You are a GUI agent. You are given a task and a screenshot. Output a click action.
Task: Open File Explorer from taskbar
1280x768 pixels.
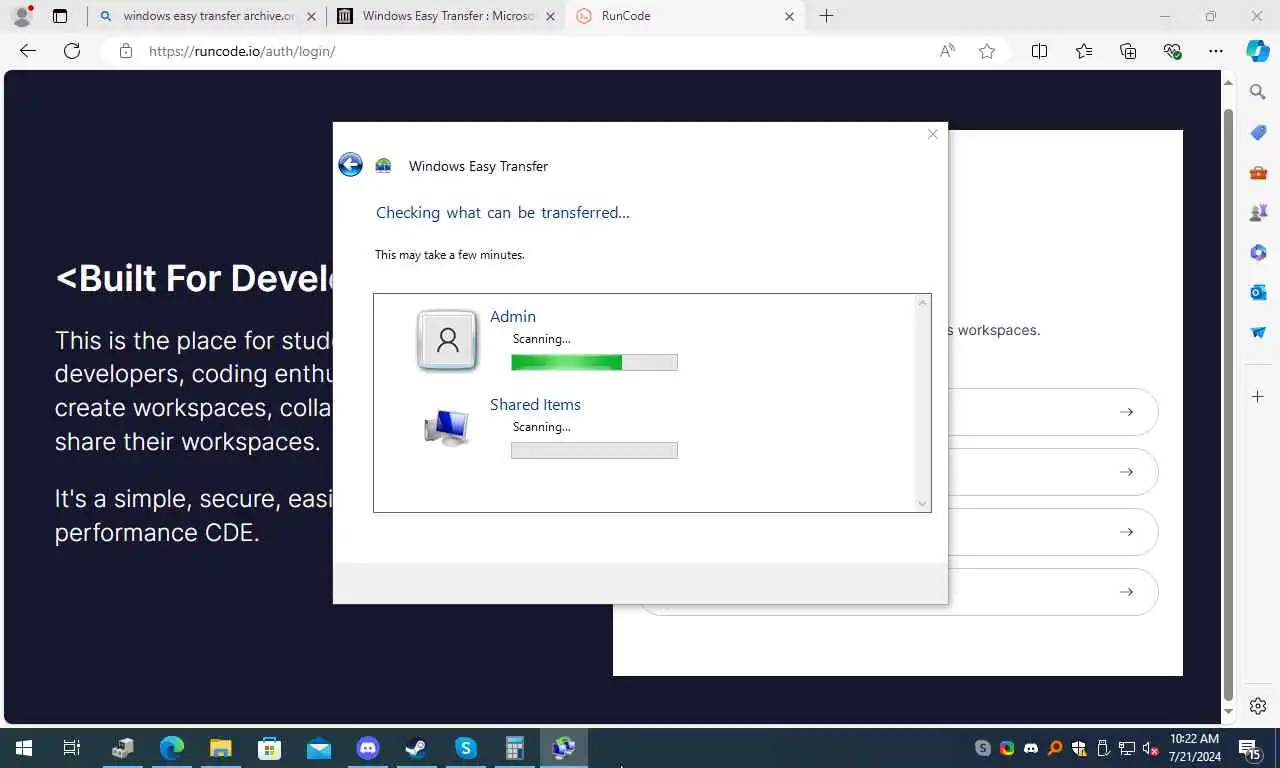[220, 748]
